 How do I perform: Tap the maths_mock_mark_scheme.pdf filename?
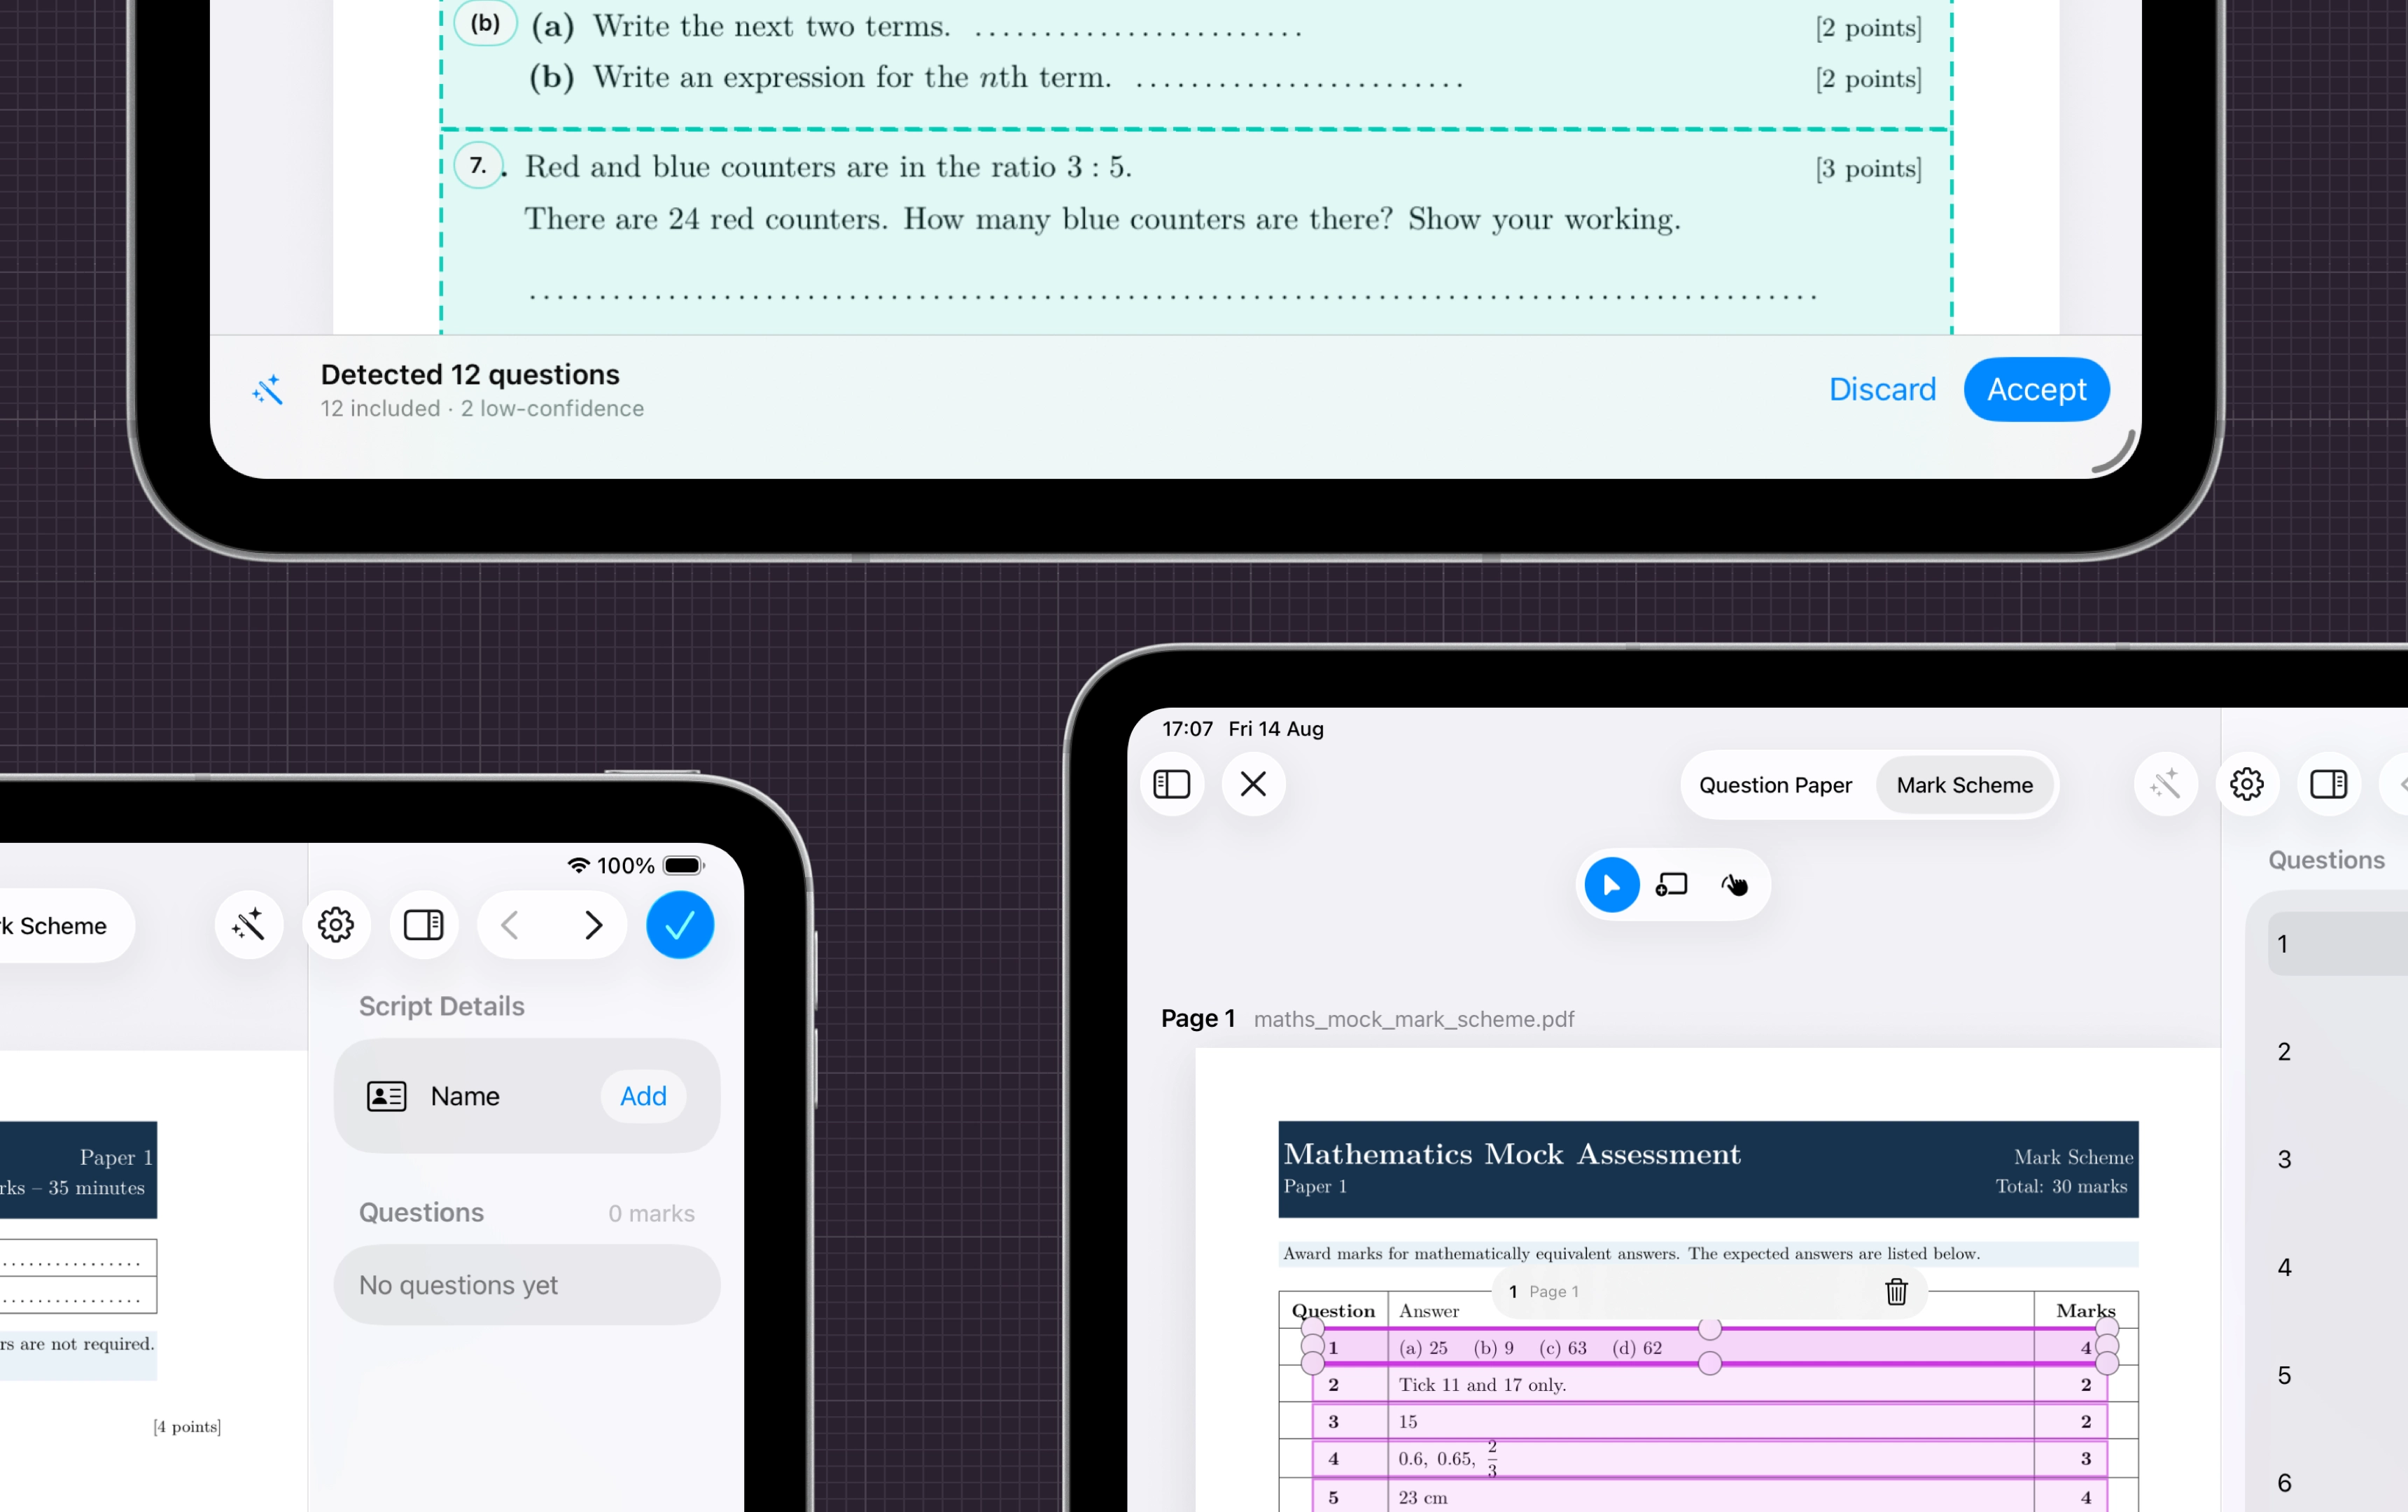coord(1413,1019)
